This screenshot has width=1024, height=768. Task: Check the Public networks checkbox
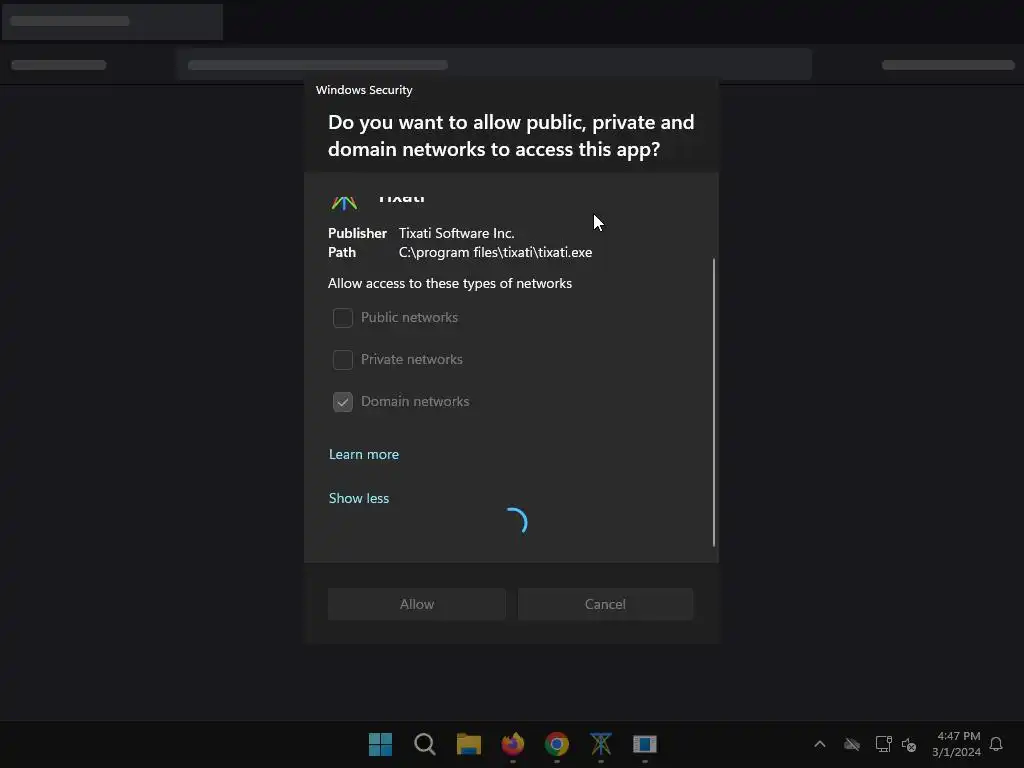(342, 318)
